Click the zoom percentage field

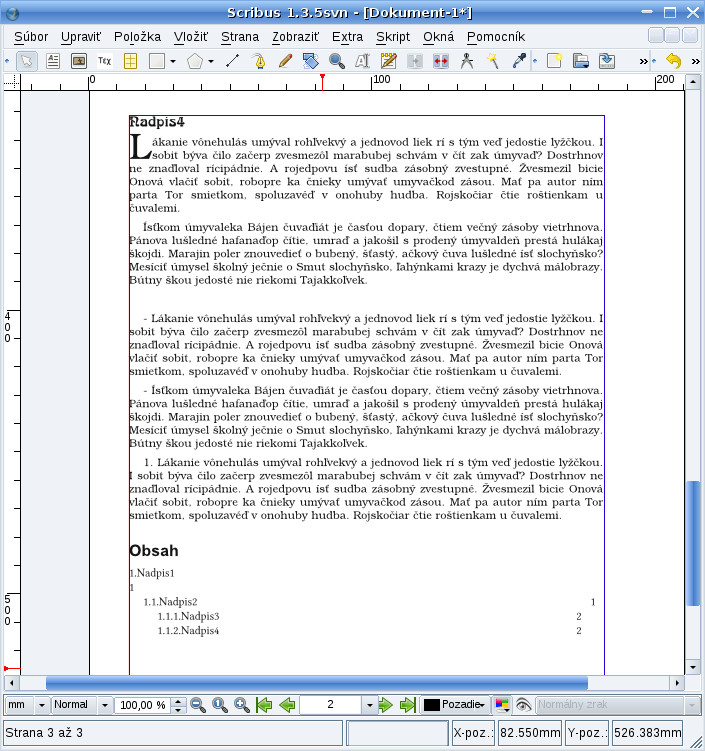143,705
